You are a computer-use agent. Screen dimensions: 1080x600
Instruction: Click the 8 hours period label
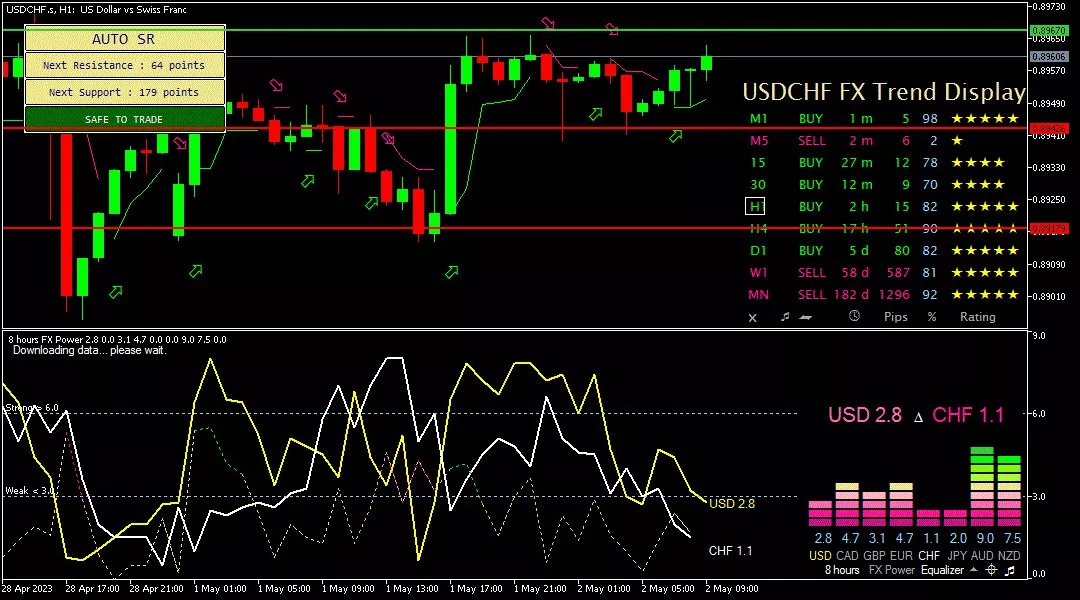click(x=842, y=570)
